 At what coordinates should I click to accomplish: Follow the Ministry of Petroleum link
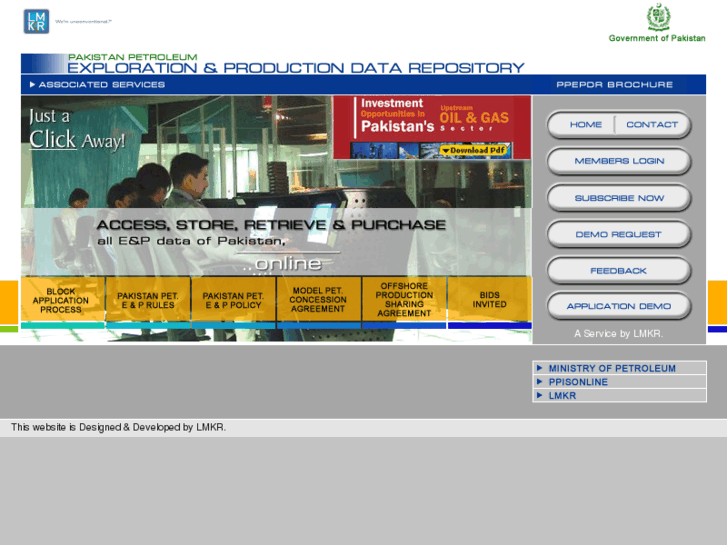(x=612, y=368)
